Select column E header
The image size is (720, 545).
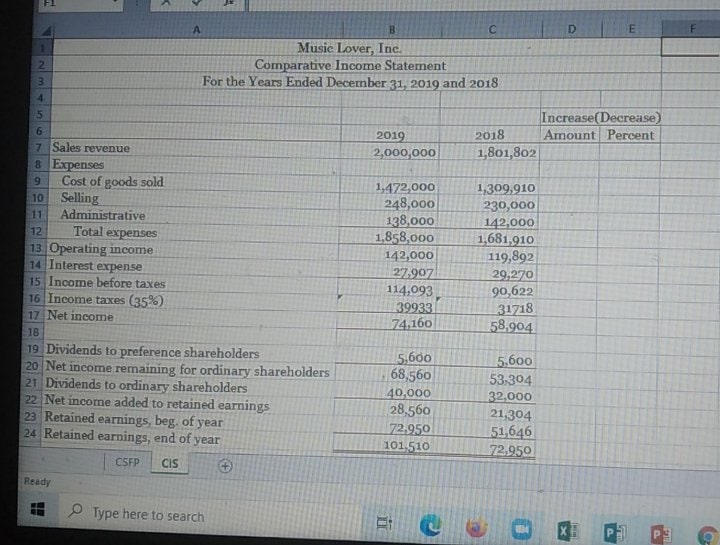pyautogui.click(x=632, y=29)
